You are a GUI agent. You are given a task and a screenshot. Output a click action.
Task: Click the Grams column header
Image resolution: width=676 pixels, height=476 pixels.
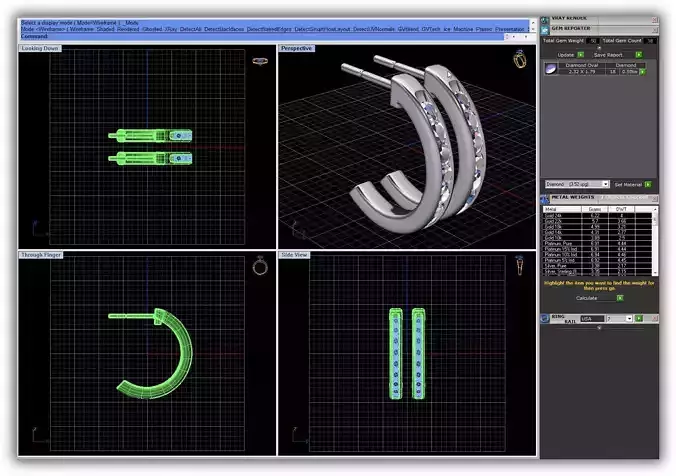[595, 209]
